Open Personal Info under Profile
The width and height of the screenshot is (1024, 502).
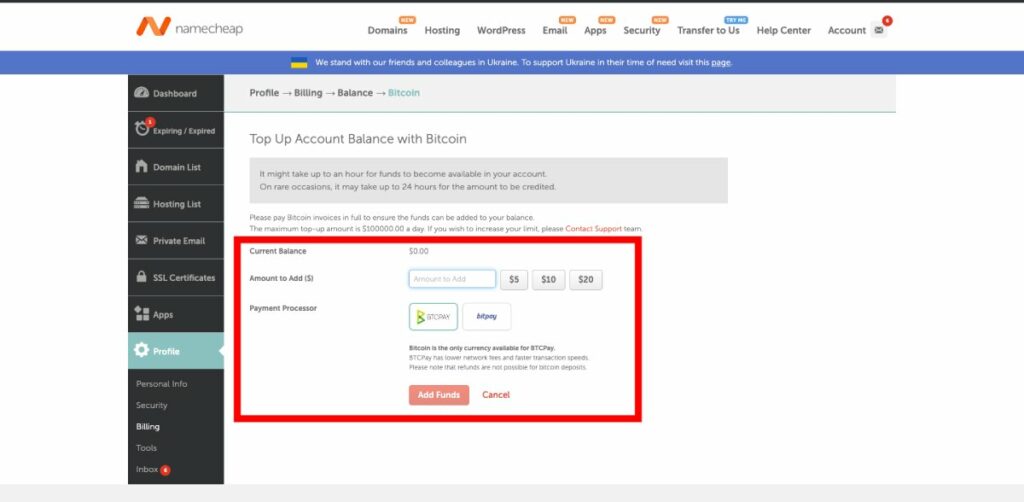pos(161,384)
